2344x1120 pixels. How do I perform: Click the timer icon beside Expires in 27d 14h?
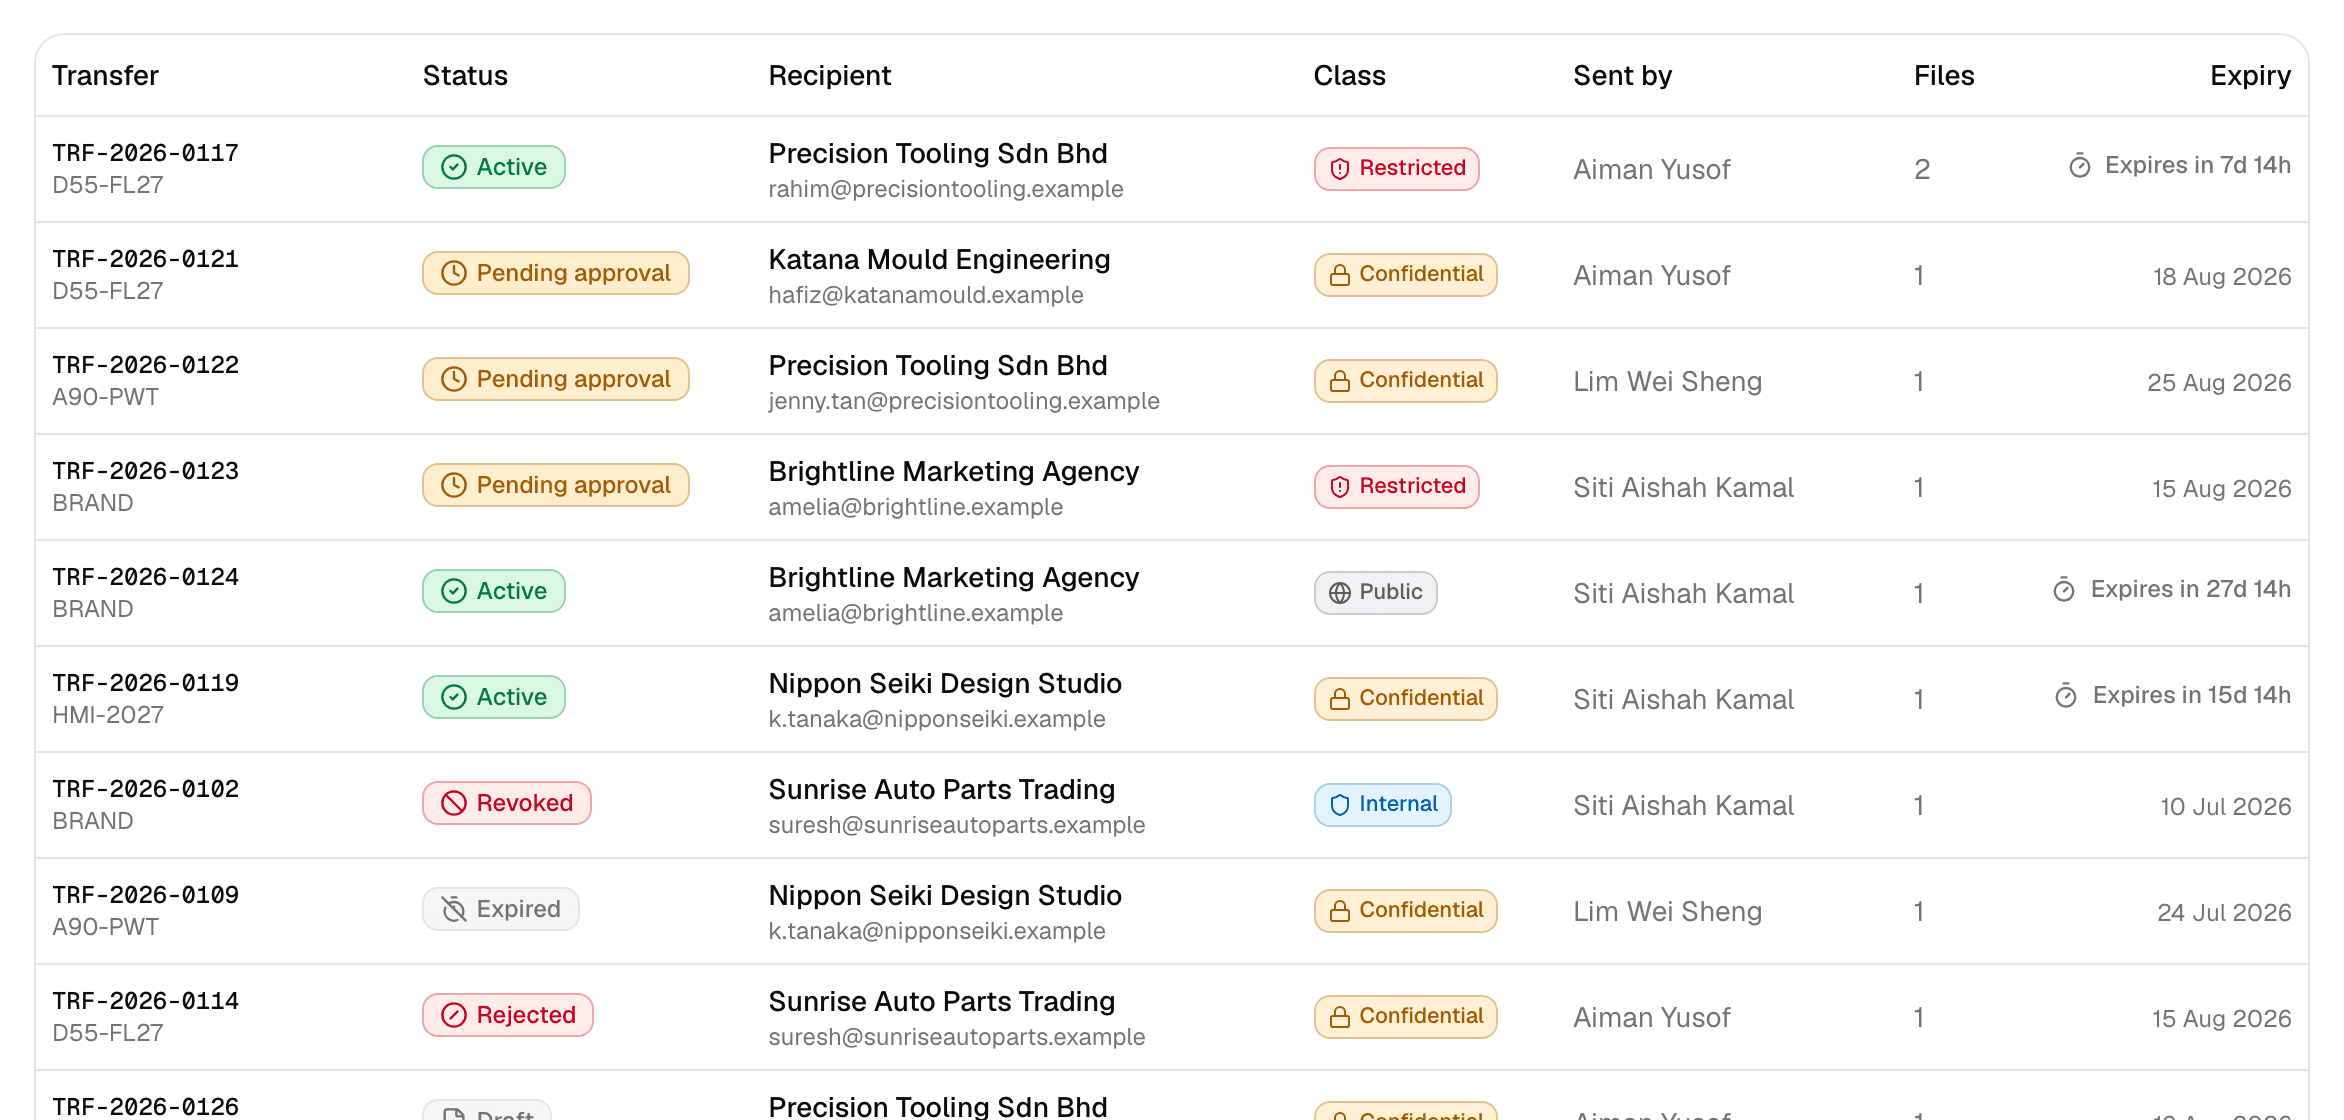pos(2064,590)
